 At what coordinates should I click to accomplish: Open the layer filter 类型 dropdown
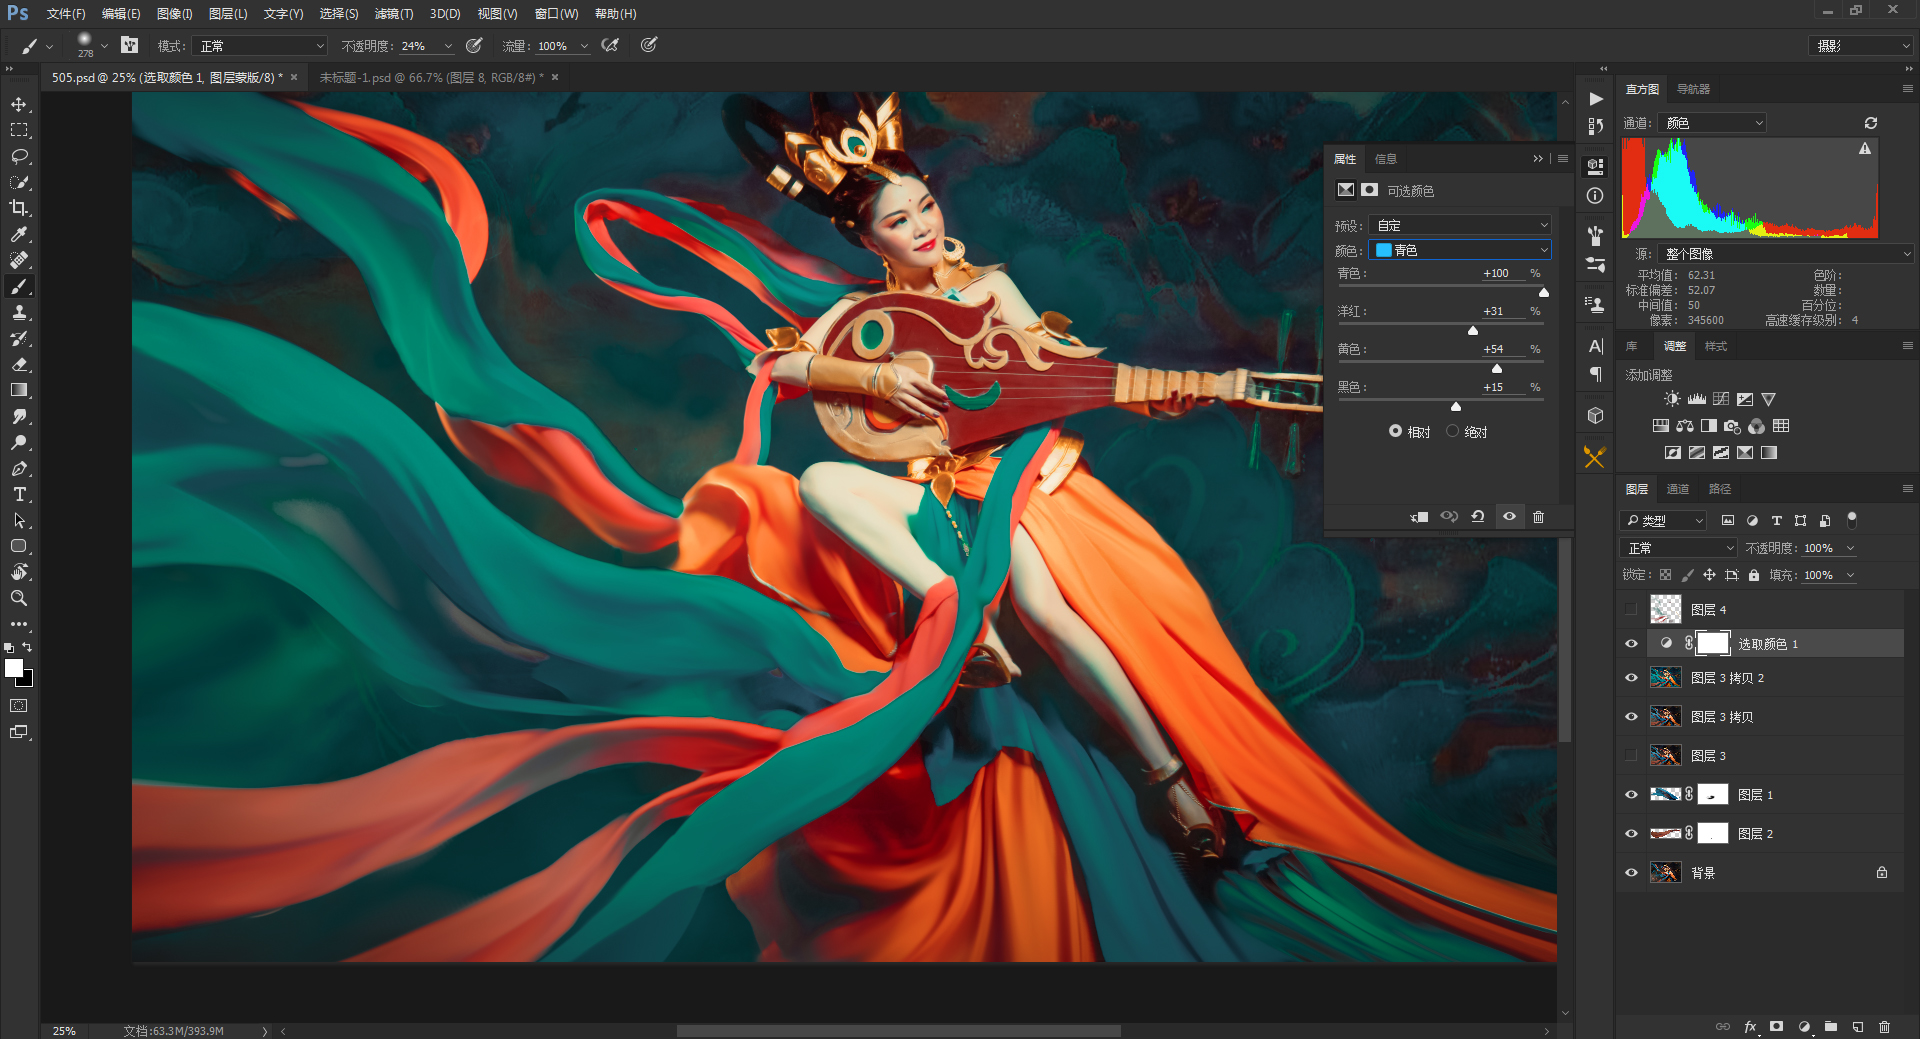click(1663, 521)
